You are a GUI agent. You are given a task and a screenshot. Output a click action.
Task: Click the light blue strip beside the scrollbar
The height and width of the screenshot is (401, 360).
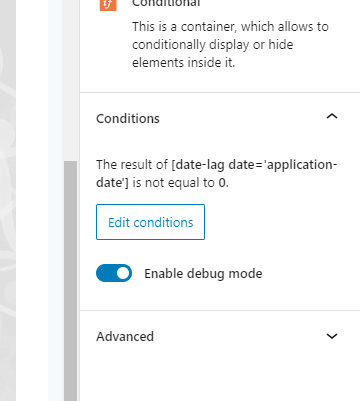tap(56, 200)
